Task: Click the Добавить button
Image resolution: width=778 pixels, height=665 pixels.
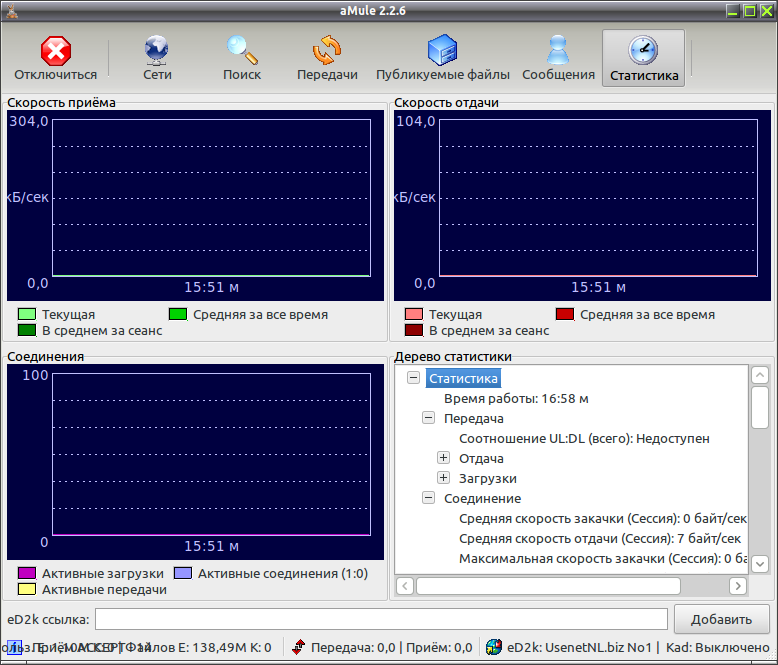Action: point(721,619)
